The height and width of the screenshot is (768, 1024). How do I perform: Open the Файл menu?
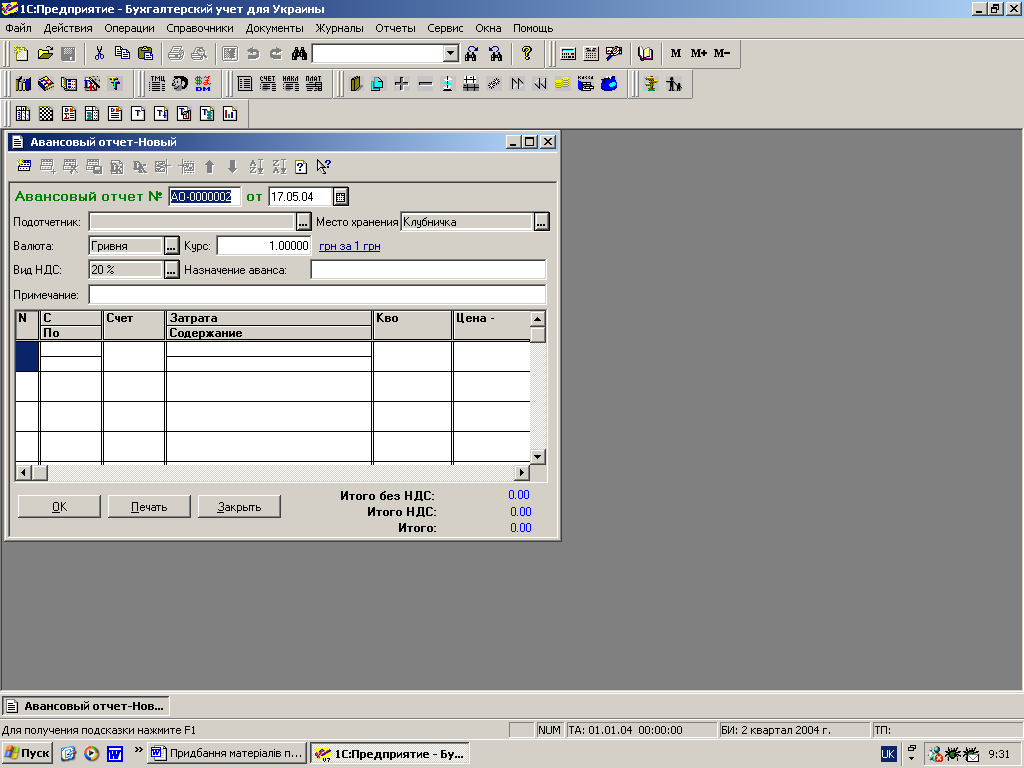click(x=18, y=28)
